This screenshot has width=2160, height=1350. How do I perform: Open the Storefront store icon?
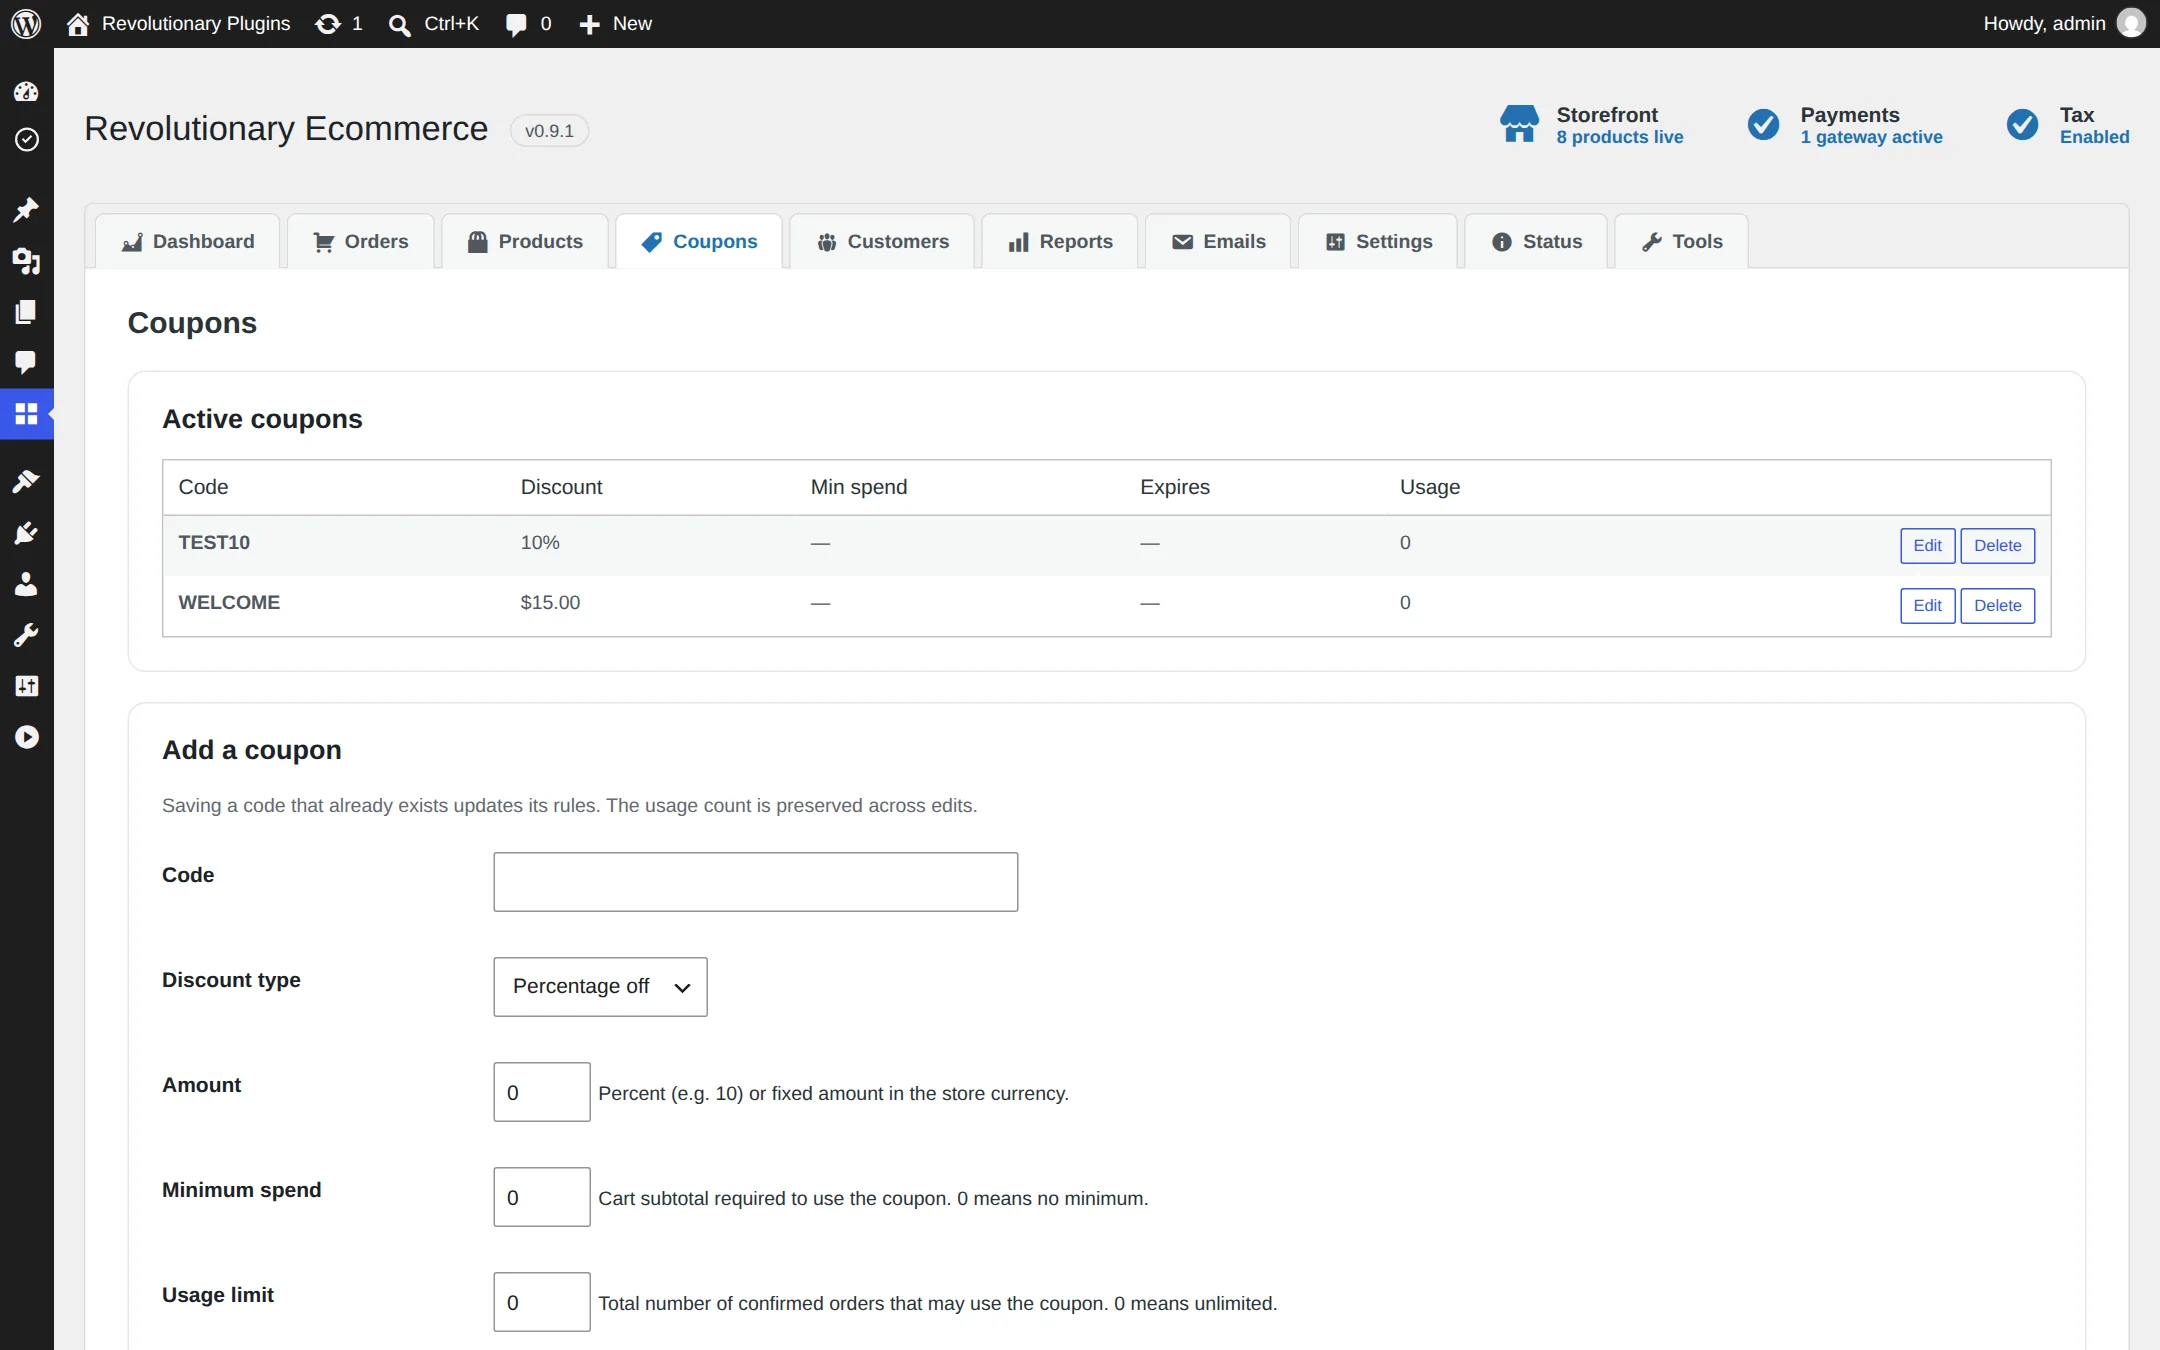pyautogui.click(x=1519, y=124)
